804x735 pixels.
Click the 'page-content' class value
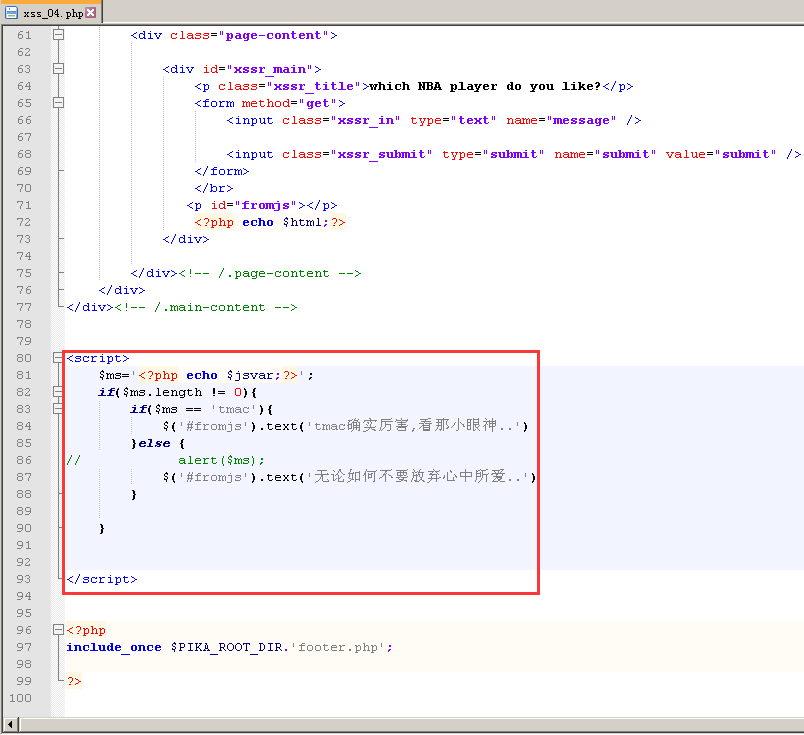tap(273, 35)
